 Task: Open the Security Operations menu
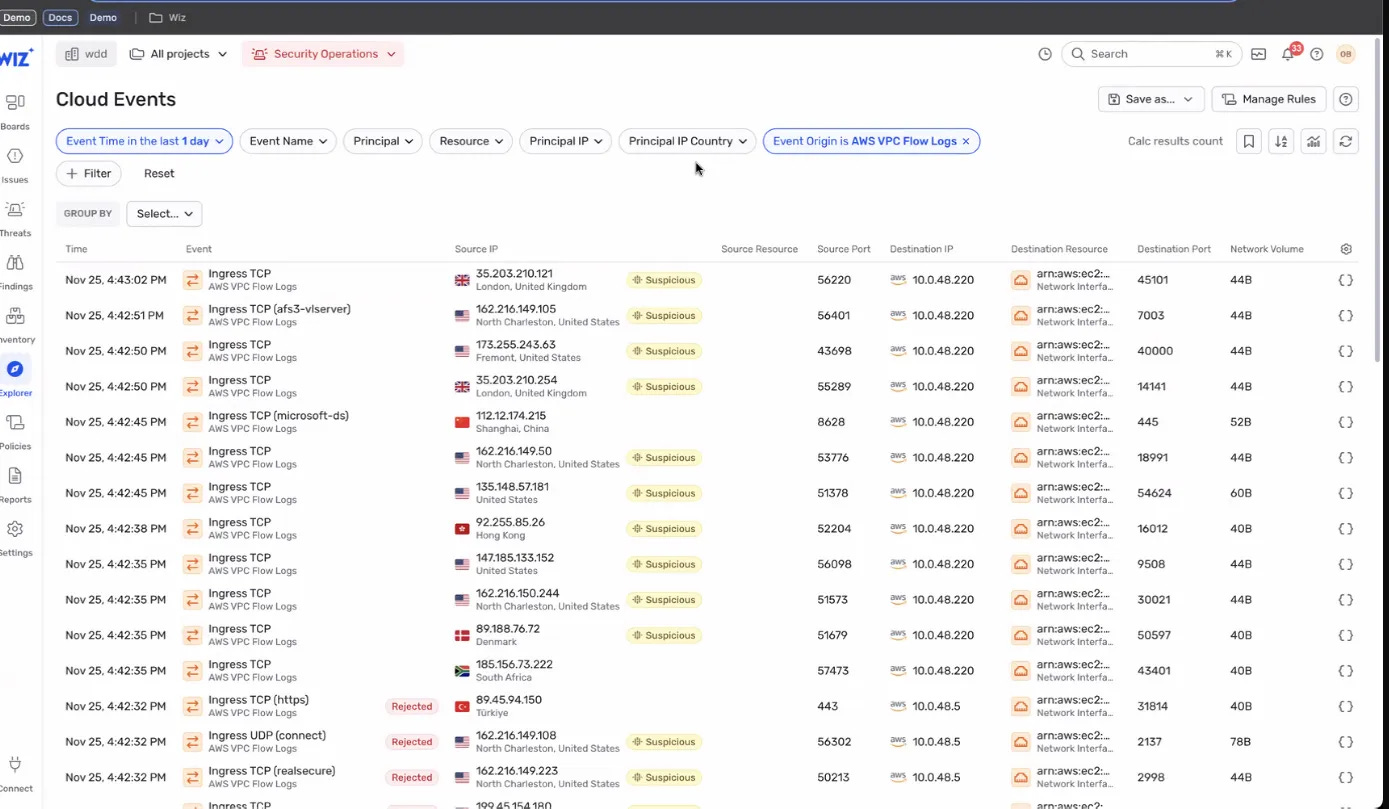(x=323, y=54)
